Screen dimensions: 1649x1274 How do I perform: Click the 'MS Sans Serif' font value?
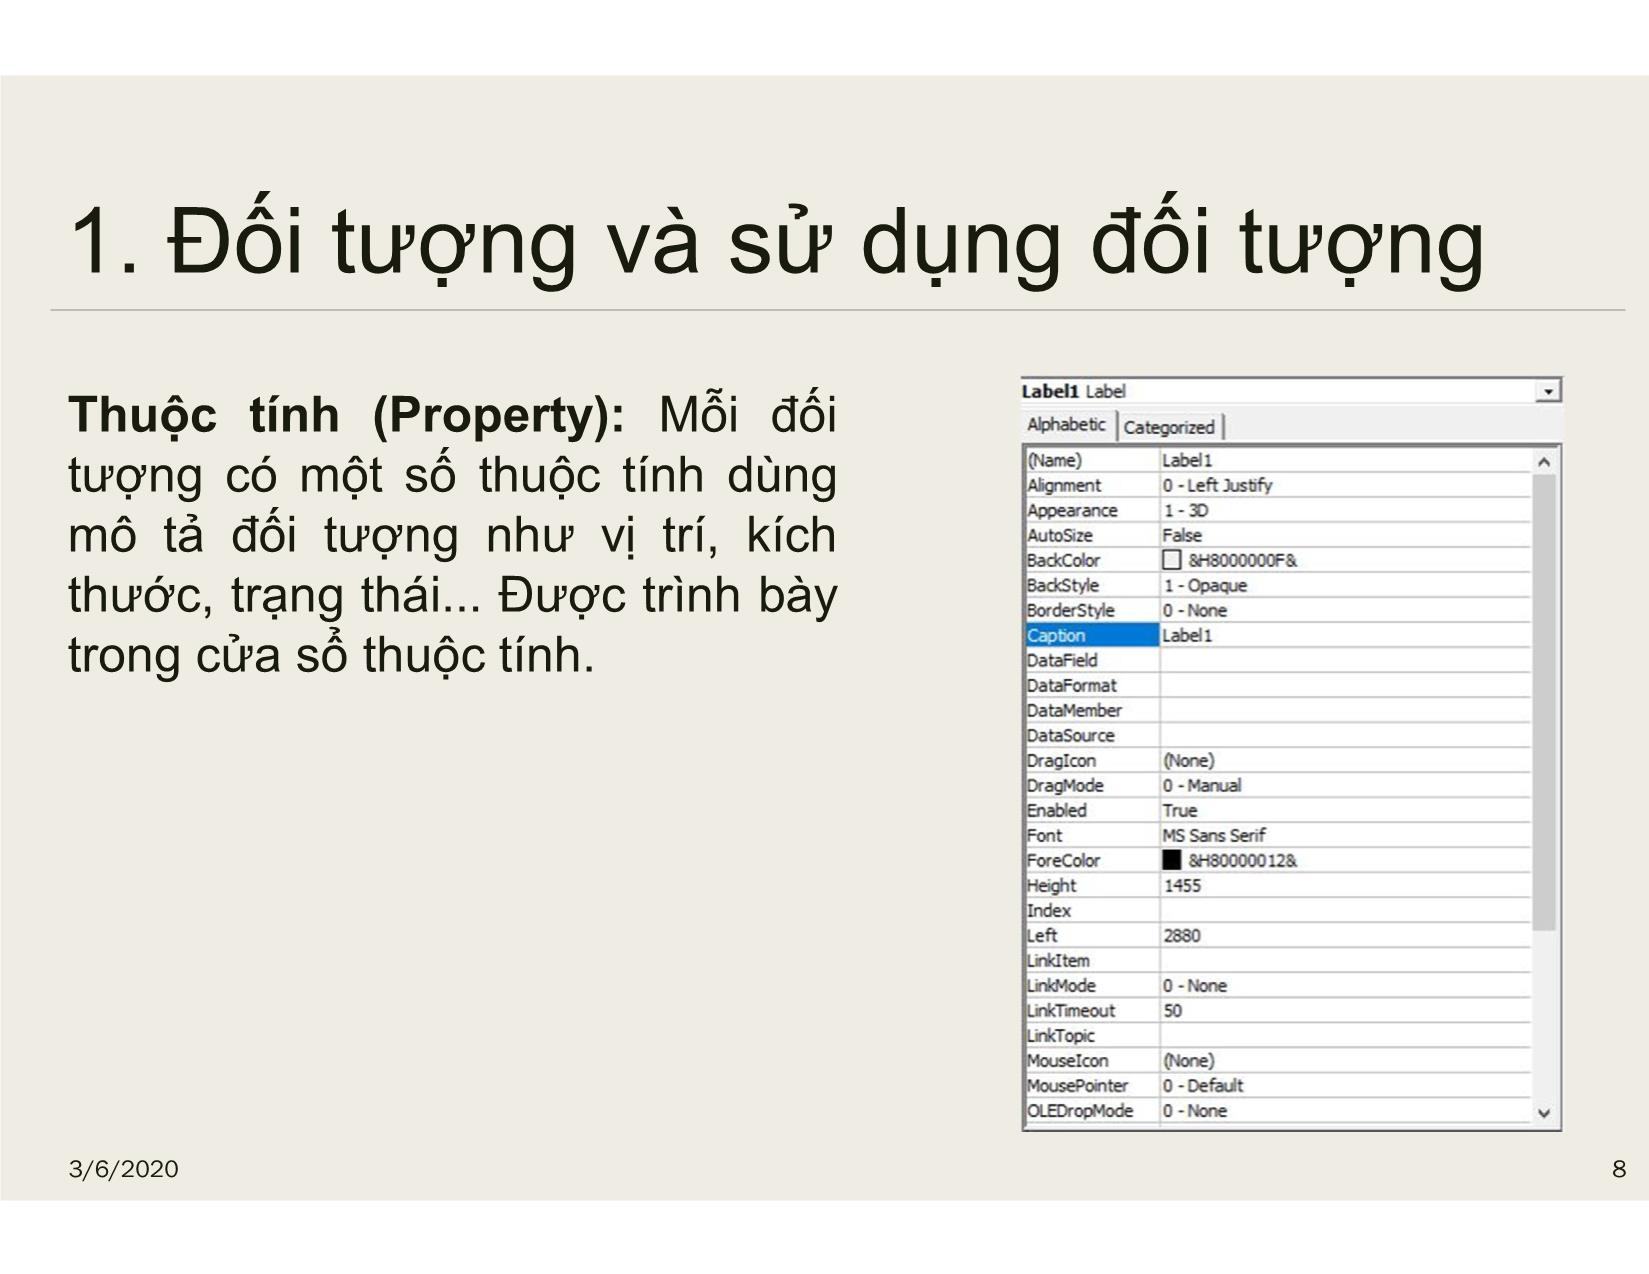pos(1214,835)
